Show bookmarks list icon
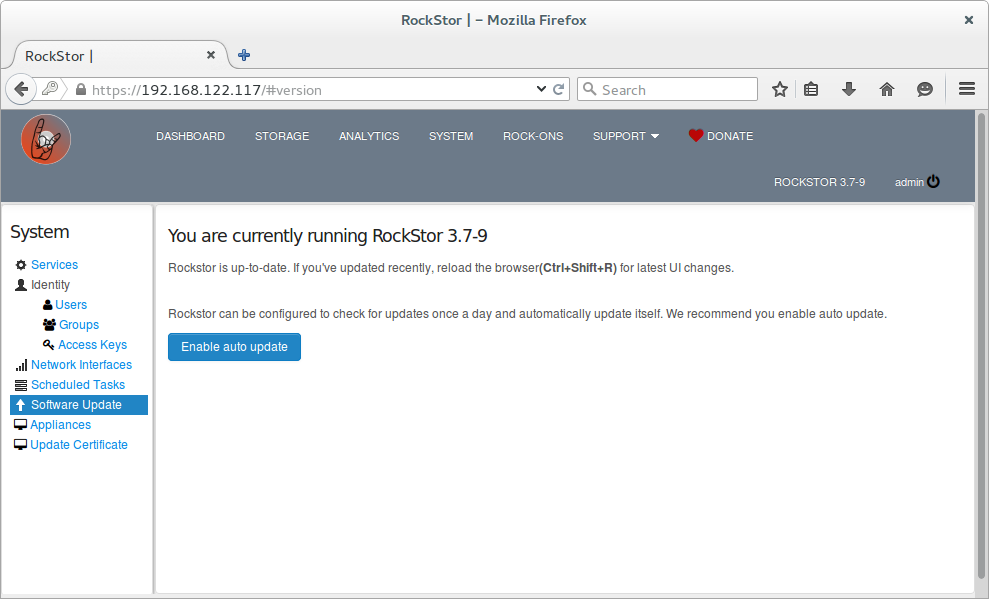 [x=811, y=90]
